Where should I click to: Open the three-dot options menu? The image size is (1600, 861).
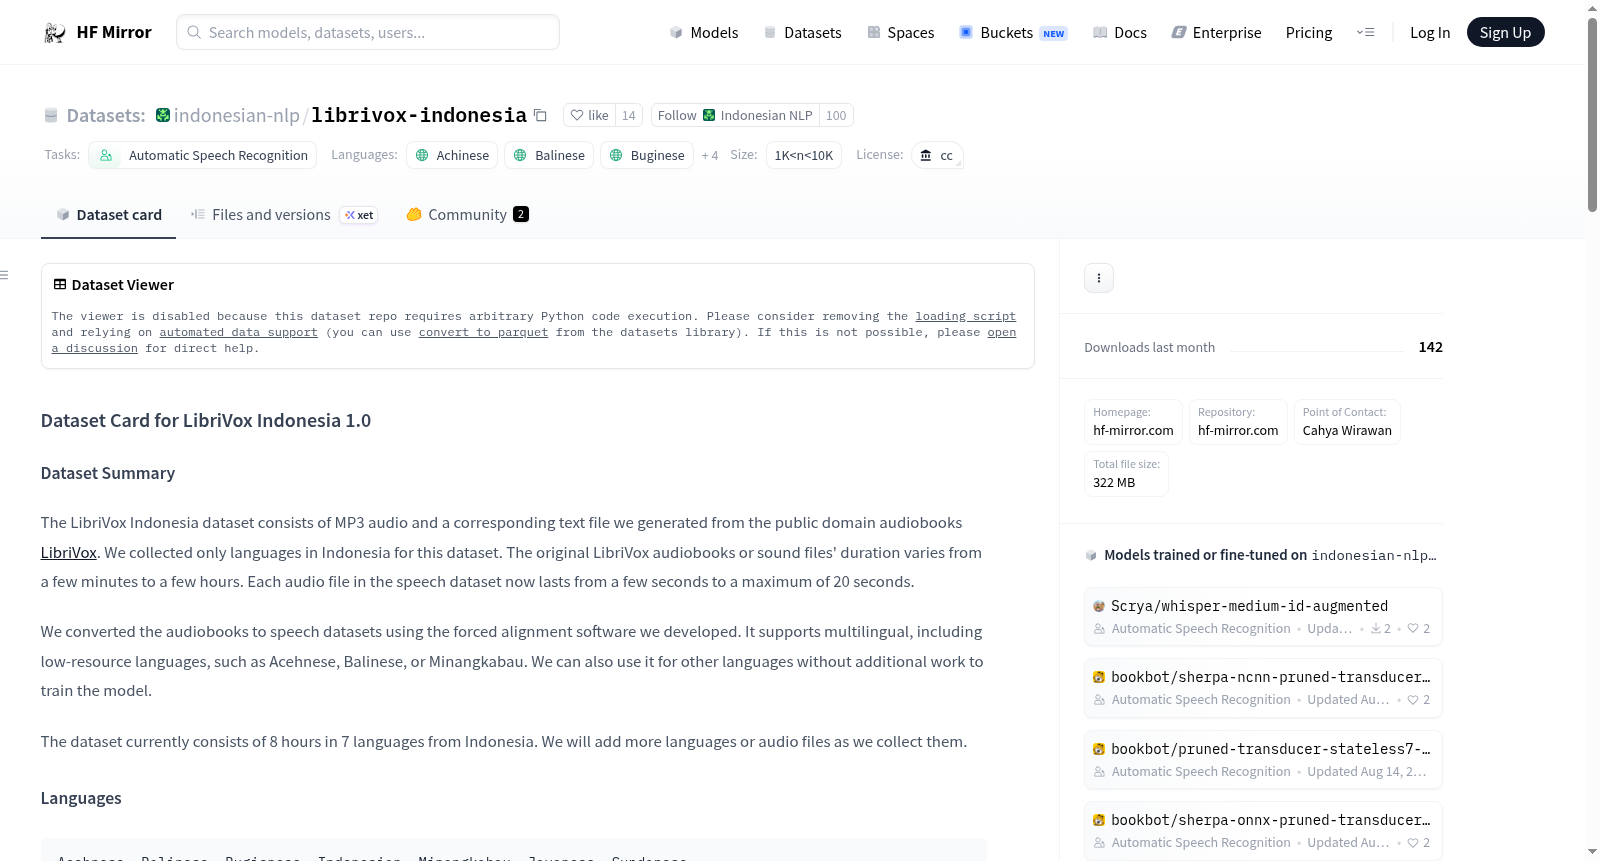tap(1099, 278)
